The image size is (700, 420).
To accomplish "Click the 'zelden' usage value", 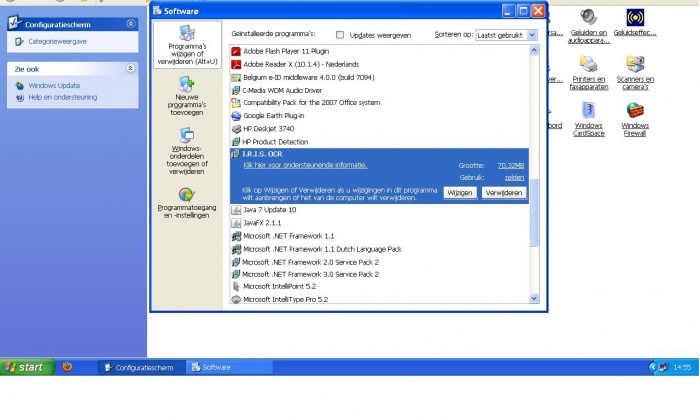I will coord(514,178).
